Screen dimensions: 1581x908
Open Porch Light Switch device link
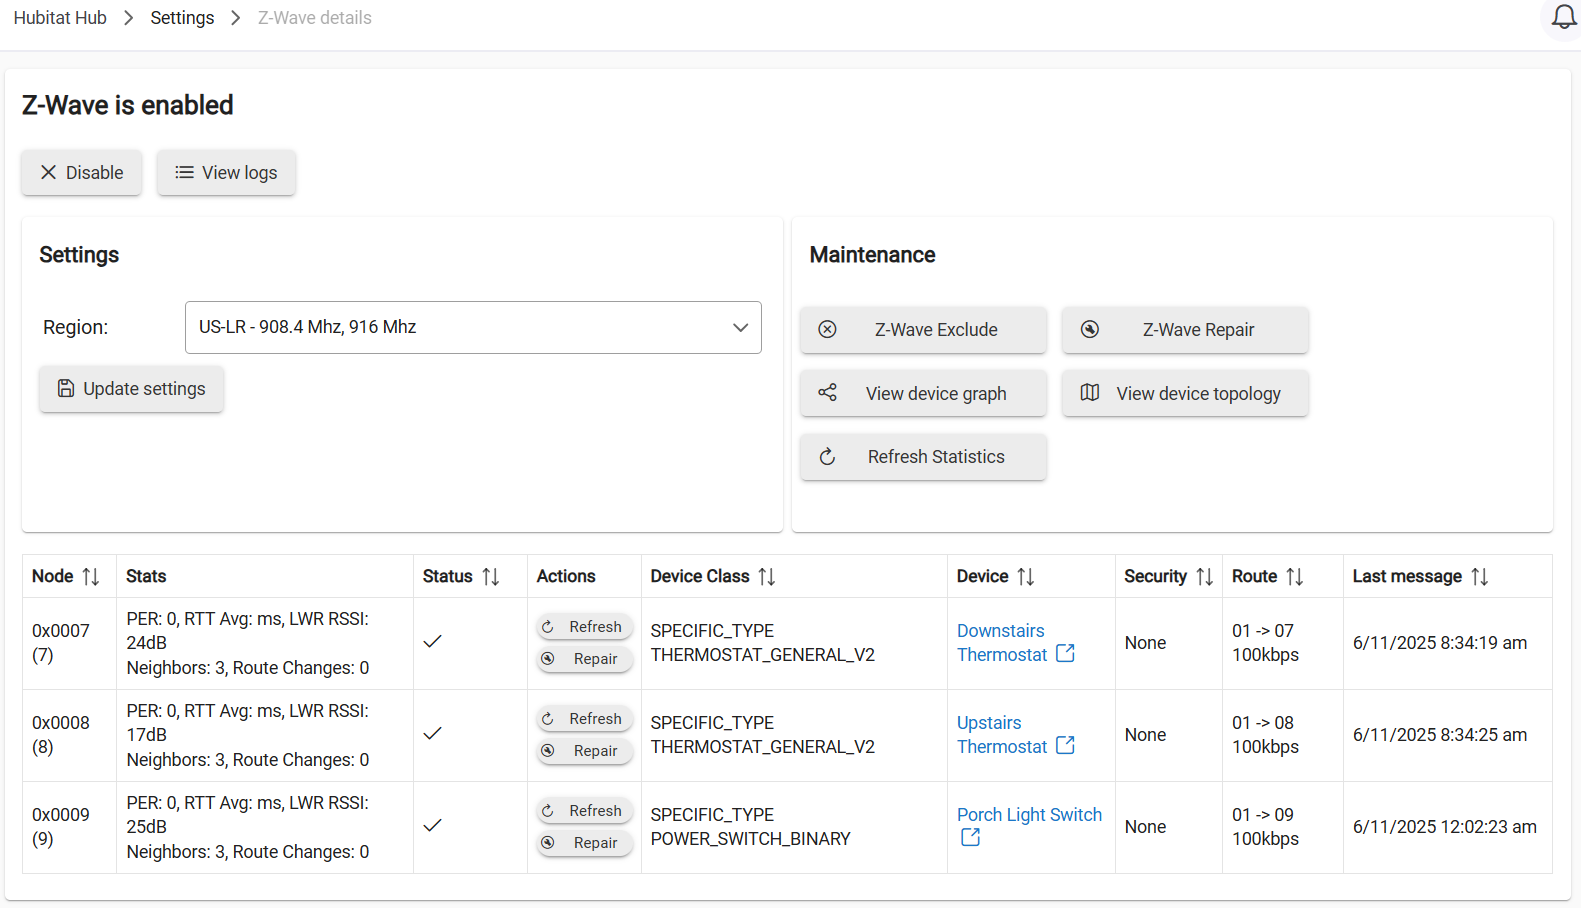(x=1029, y=815)
